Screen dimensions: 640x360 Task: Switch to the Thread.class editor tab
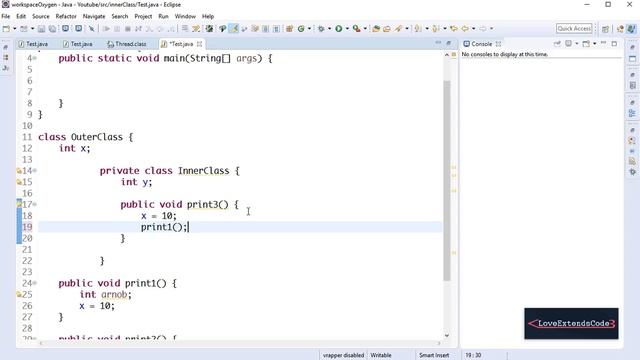tap(127, 44)
